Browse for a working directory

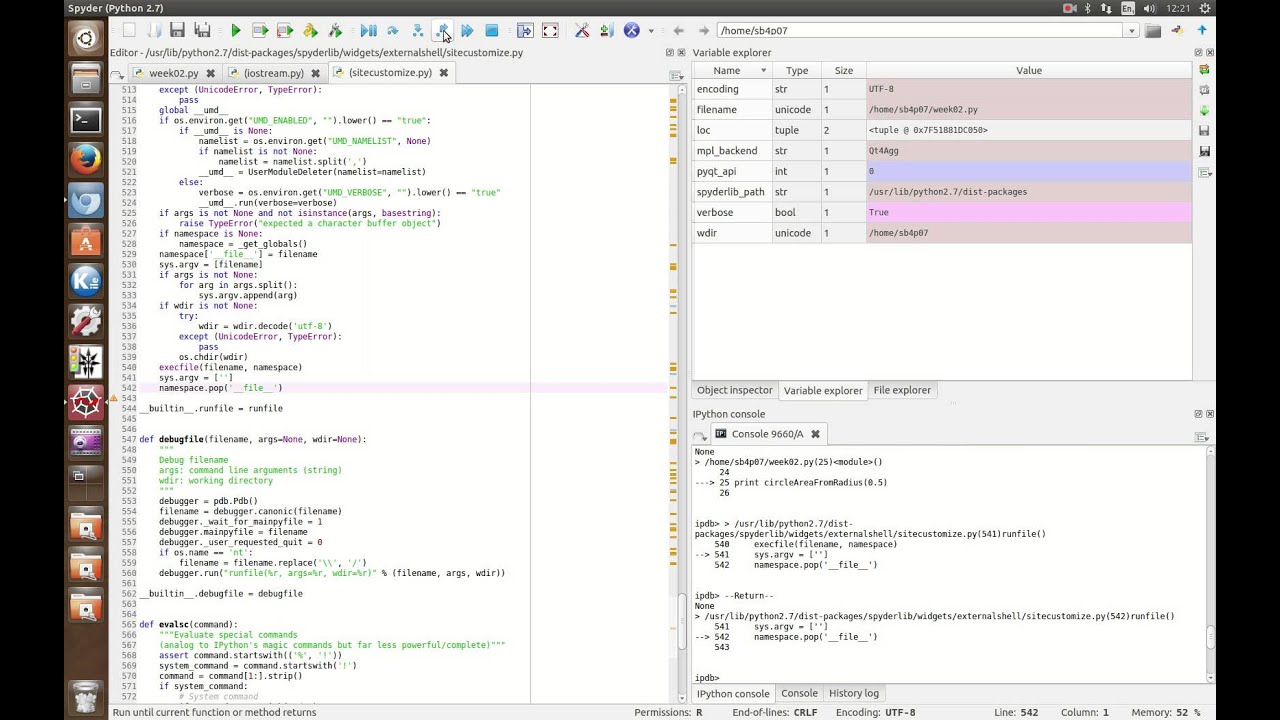pyautogui.click(x=1153, y=31)
